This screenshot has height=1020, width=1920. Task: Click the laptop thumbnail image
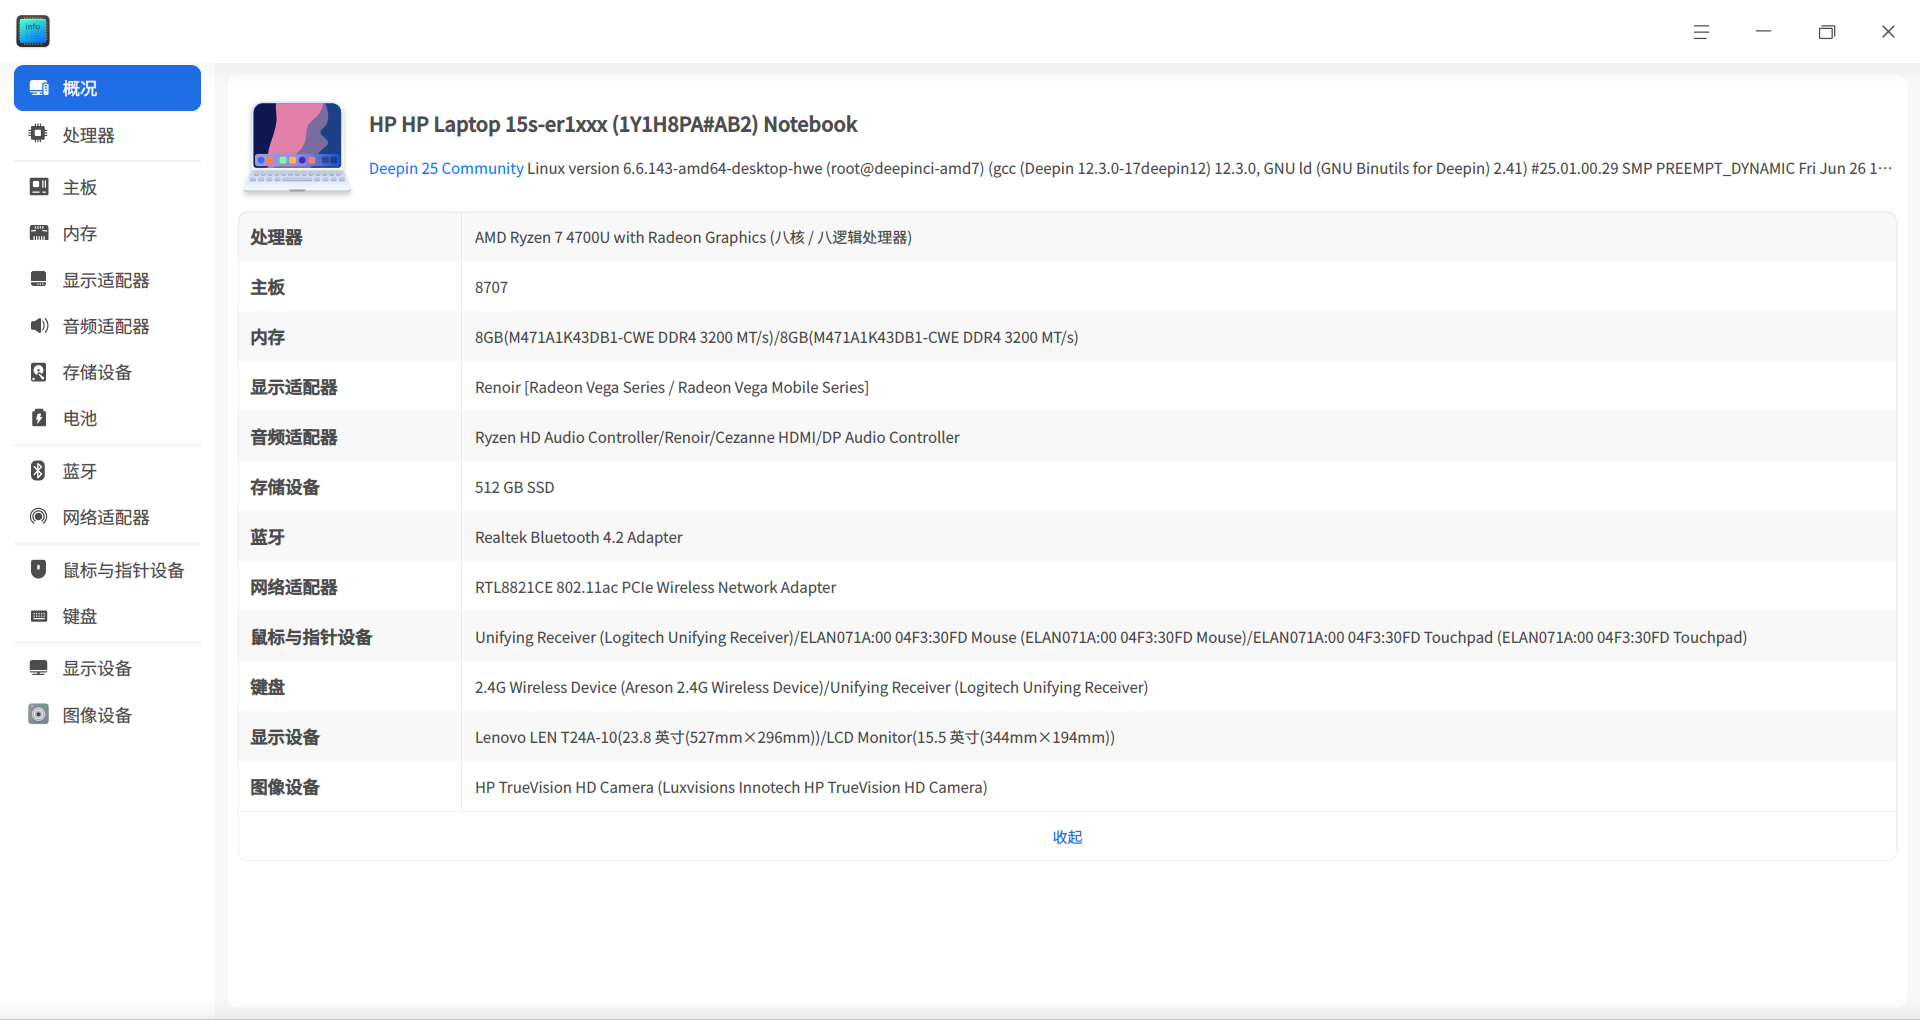tap(297, 146)
